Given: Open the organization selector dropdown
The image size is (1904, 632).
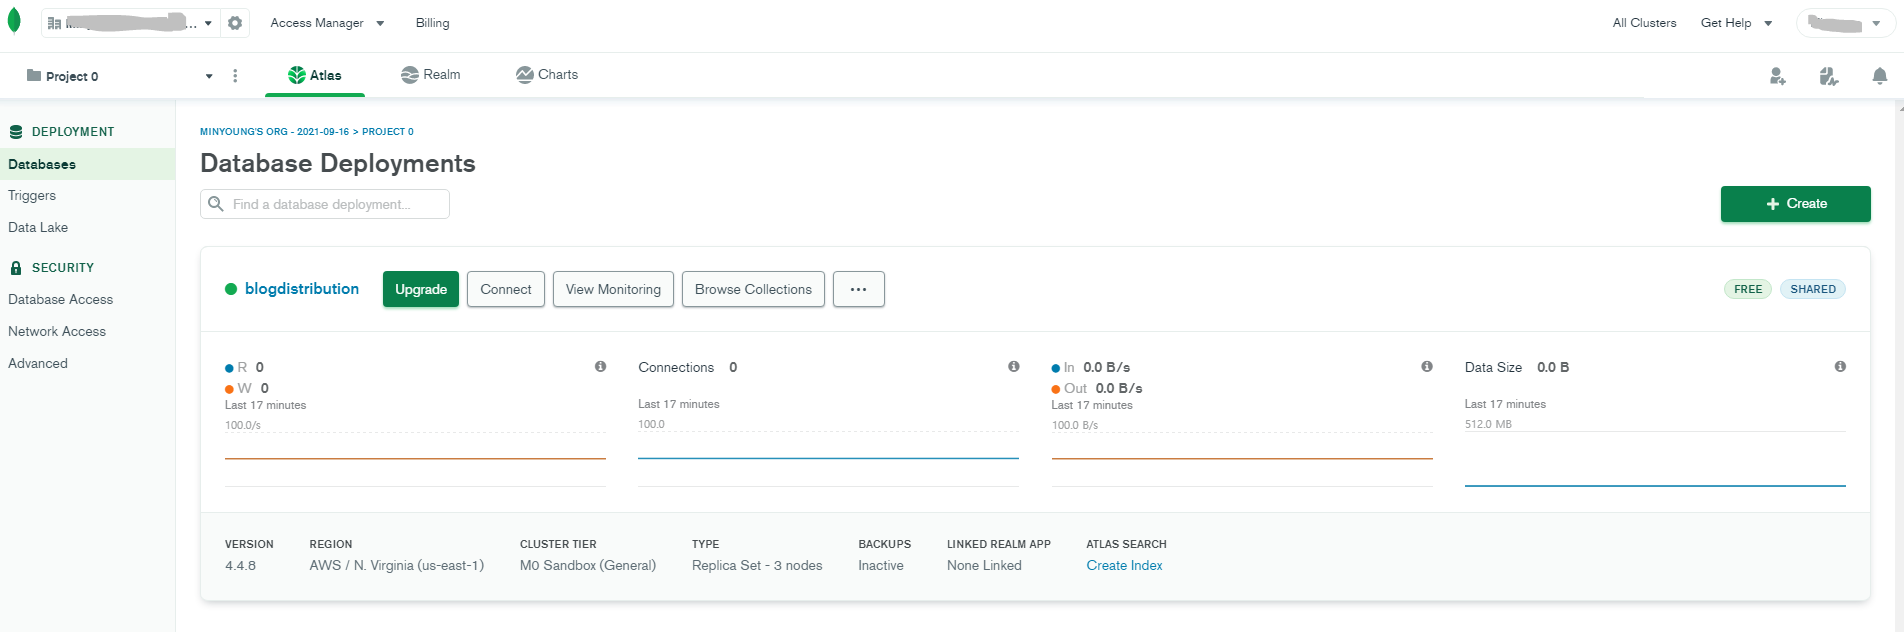Looking at the screenshot, I should [130, 23].
